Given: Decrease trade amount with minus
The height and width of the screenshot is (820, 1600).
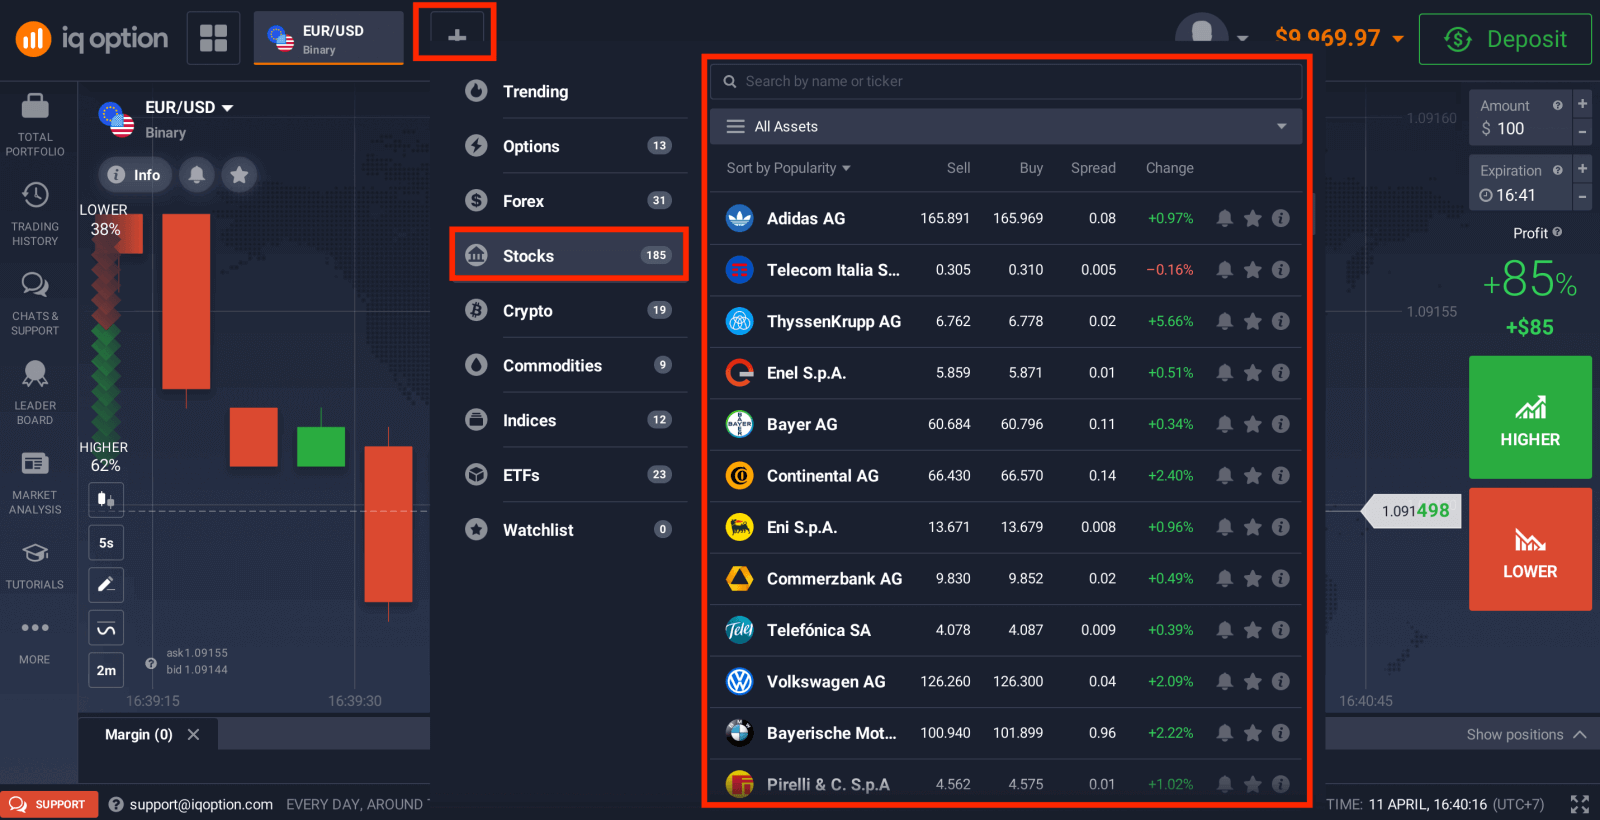Looking at the screenshot, I should pos(1582,132).
